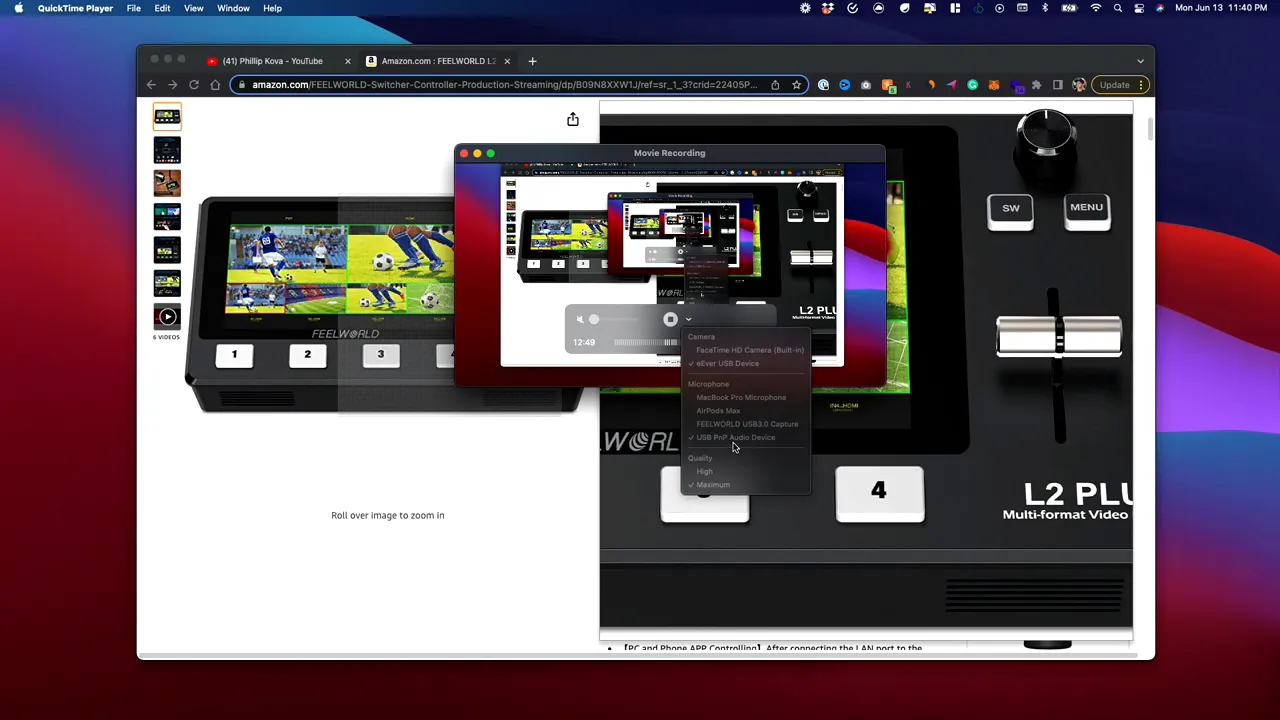Open the Chrome three-dot menu
Viewport: 1280px width, 720px height.
[x=1141, y=85]
